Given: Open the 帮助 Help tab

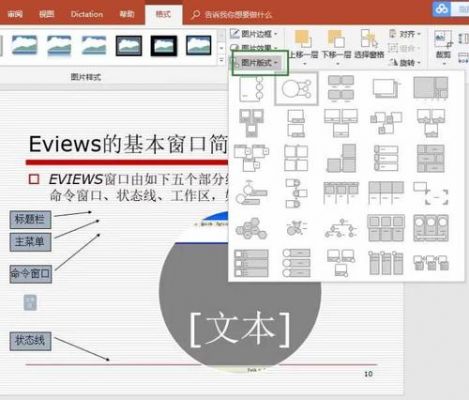Looking at the screenshot, I should [127, 14].
